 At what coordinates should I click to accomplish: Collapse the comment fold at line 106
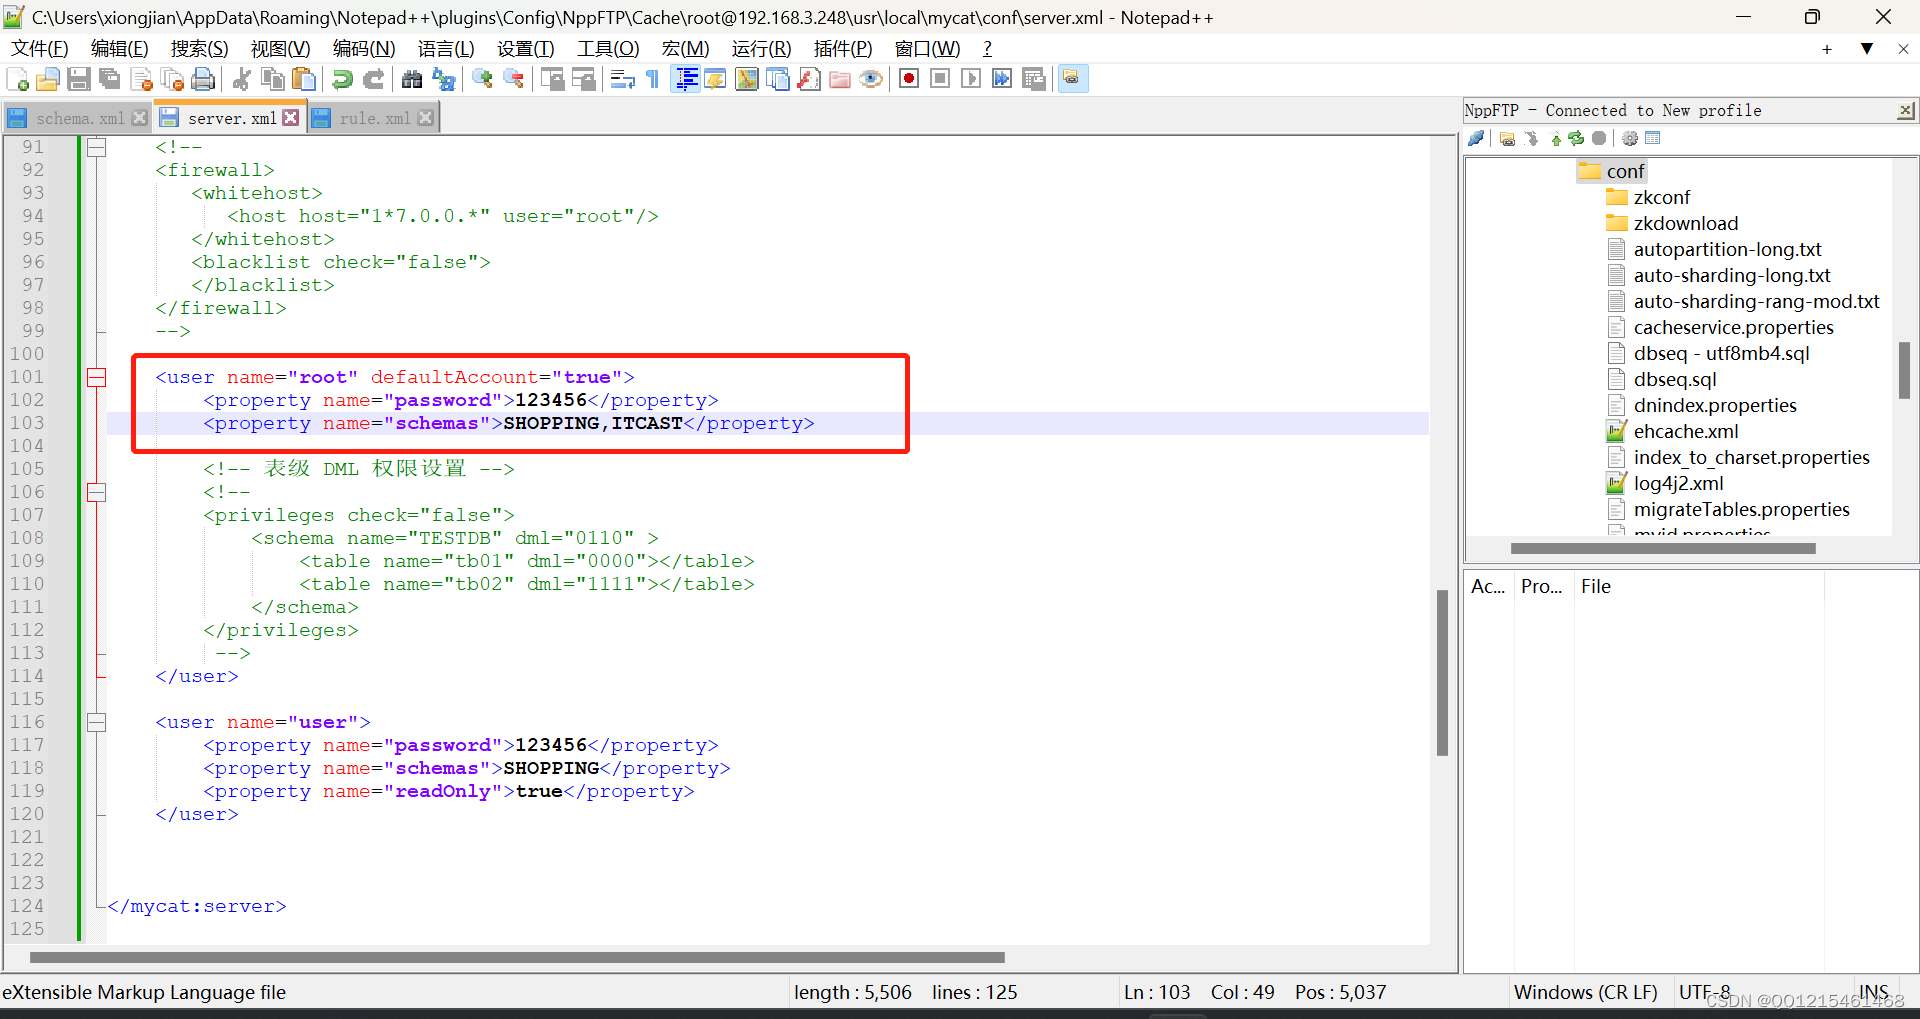click(x=96, y=492)
